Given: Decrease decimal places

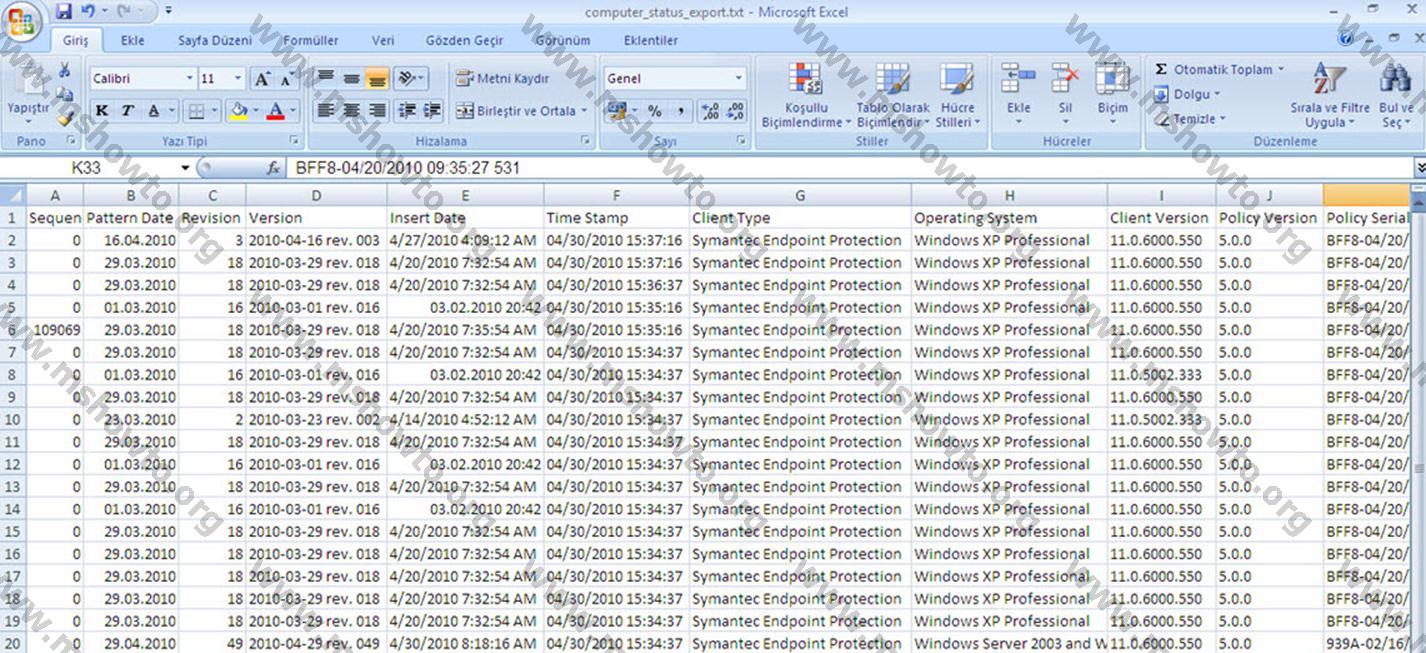Looking at the screenshot, I should click(735, 111).
